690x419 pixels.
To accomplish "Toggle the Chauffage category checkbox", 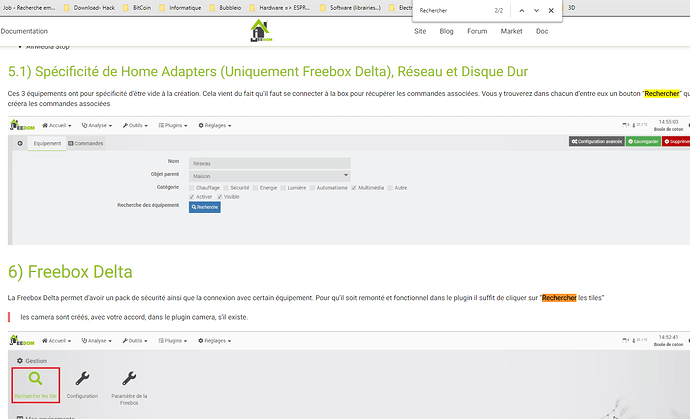I will pos(191,188).
